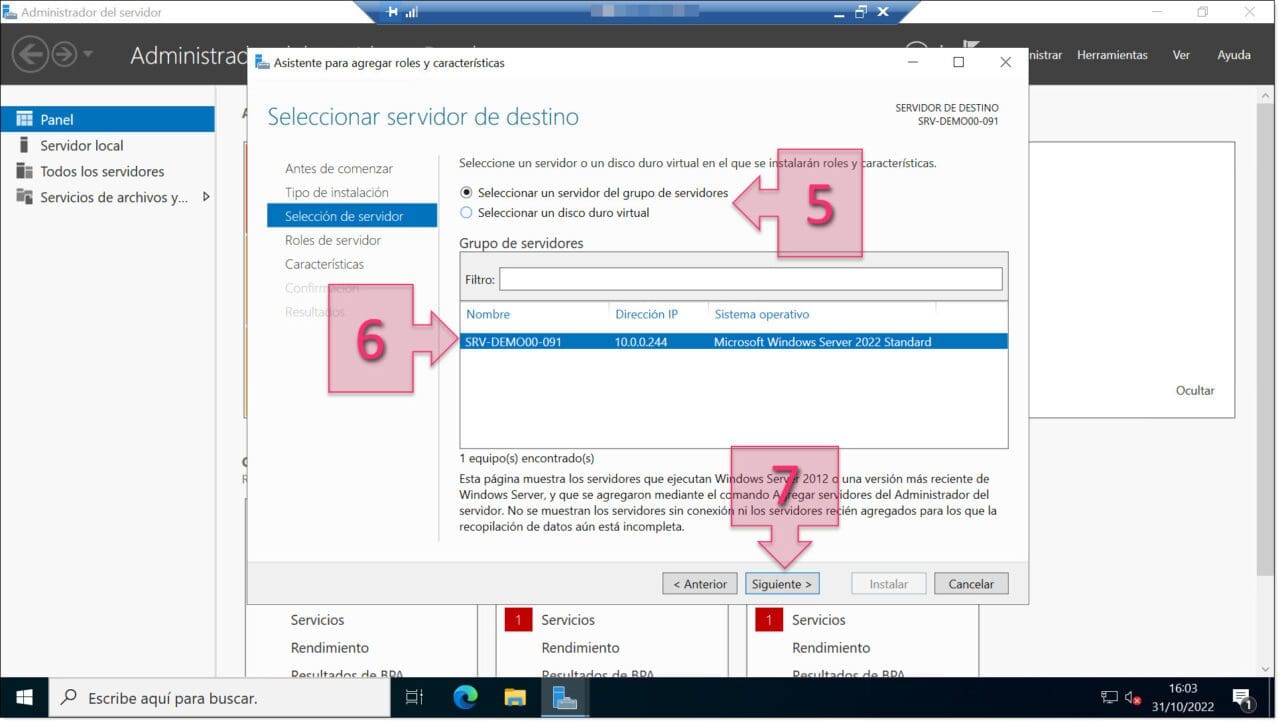Maximize the wizard dialog window
1280x723 pixels.
coord(958,62)
